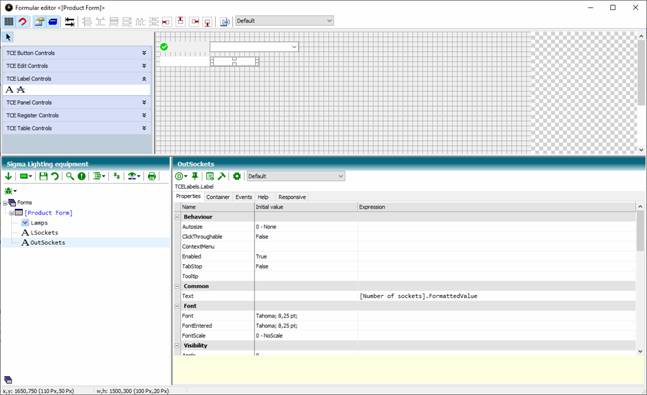
Task: Switch to the Help tab
Action: point(263,197)
